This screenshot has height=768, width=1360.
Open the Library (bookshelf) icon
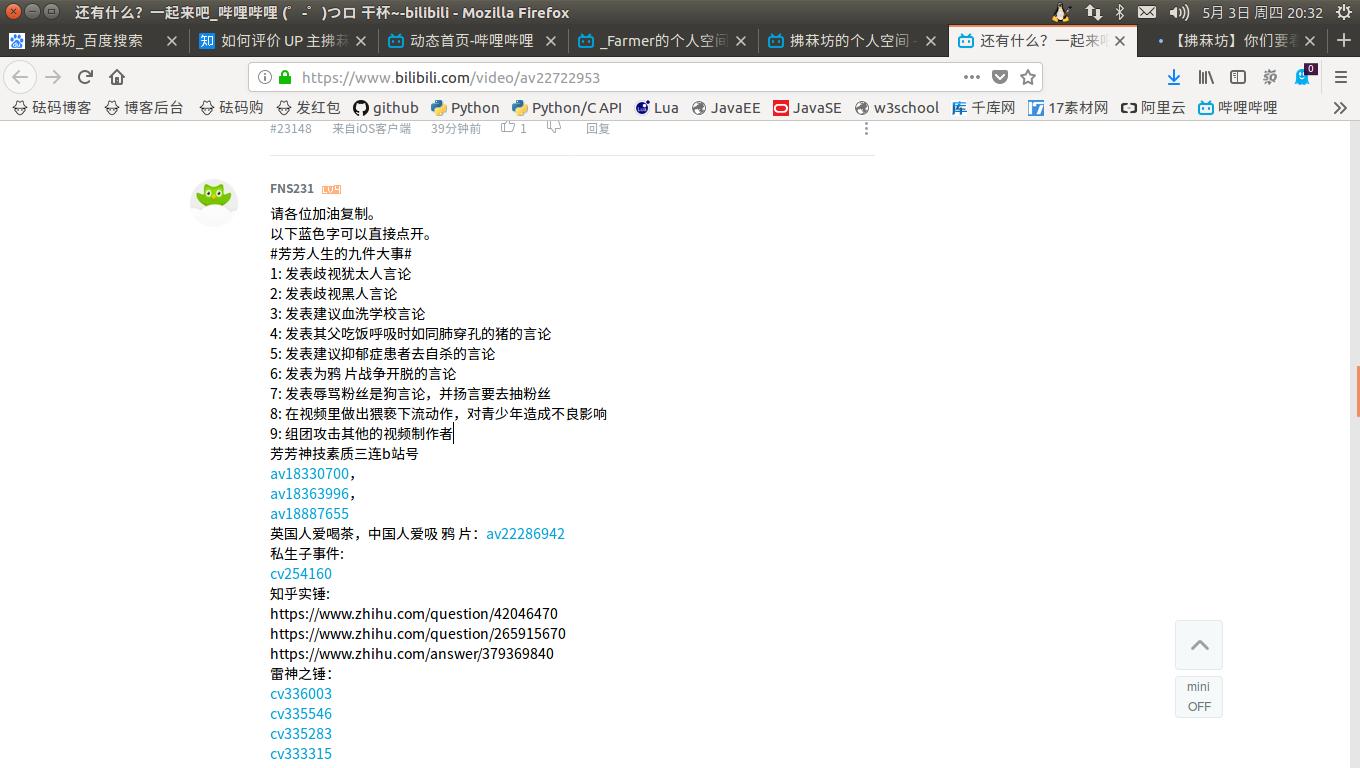pyautogui.click(x=1204, y=77)
